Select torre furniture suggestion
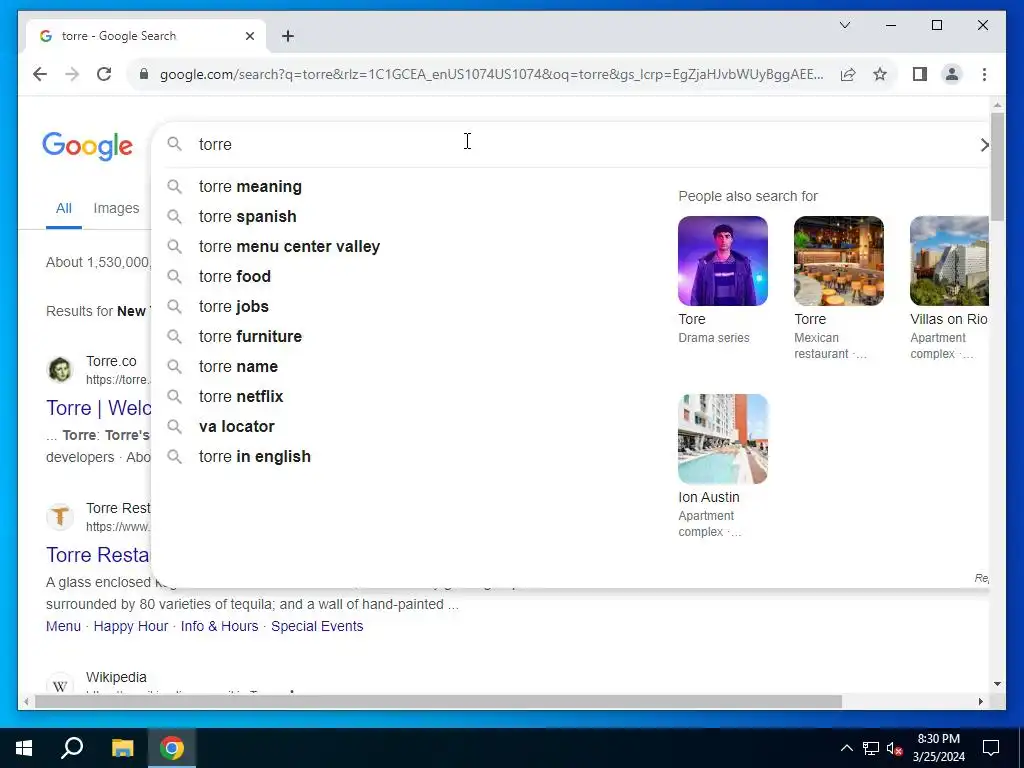 [x=250, y=337]
